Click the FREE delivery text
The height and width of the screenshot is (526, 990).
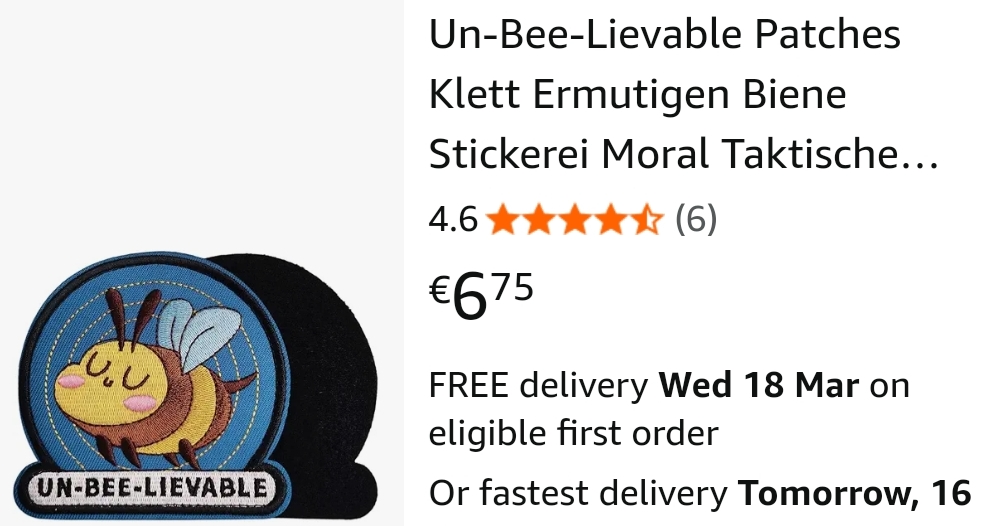pos(539,384)
